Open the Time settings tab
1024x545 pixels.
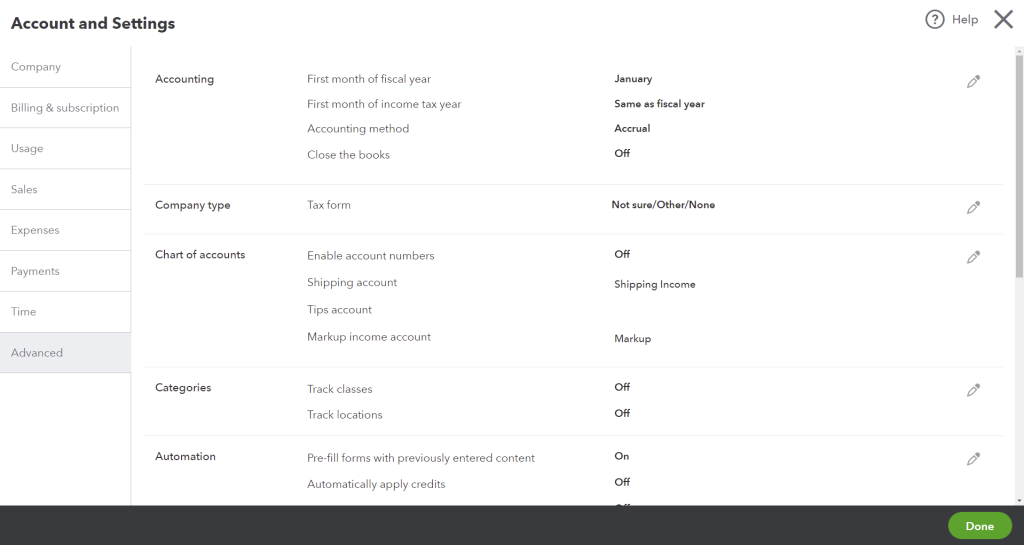(23, 312)
